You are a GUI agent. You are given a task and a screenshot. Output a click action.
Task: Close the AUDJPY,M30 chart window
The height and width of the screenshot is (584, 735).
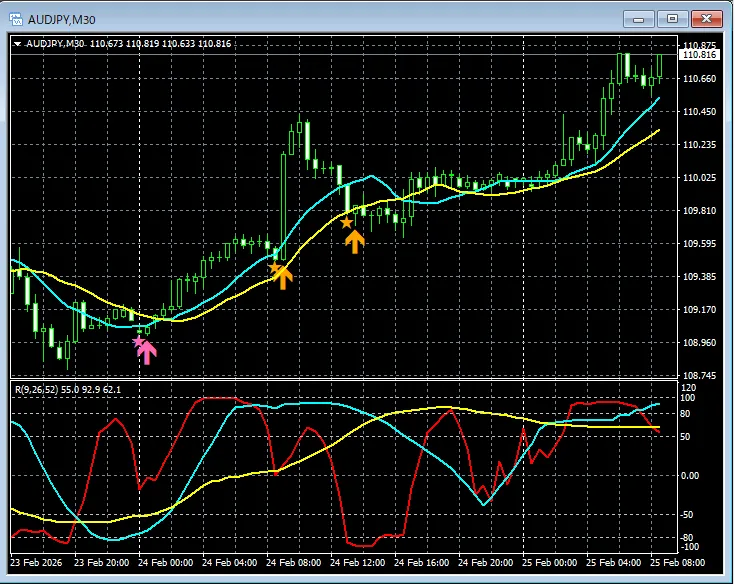(x=706, y=18)
